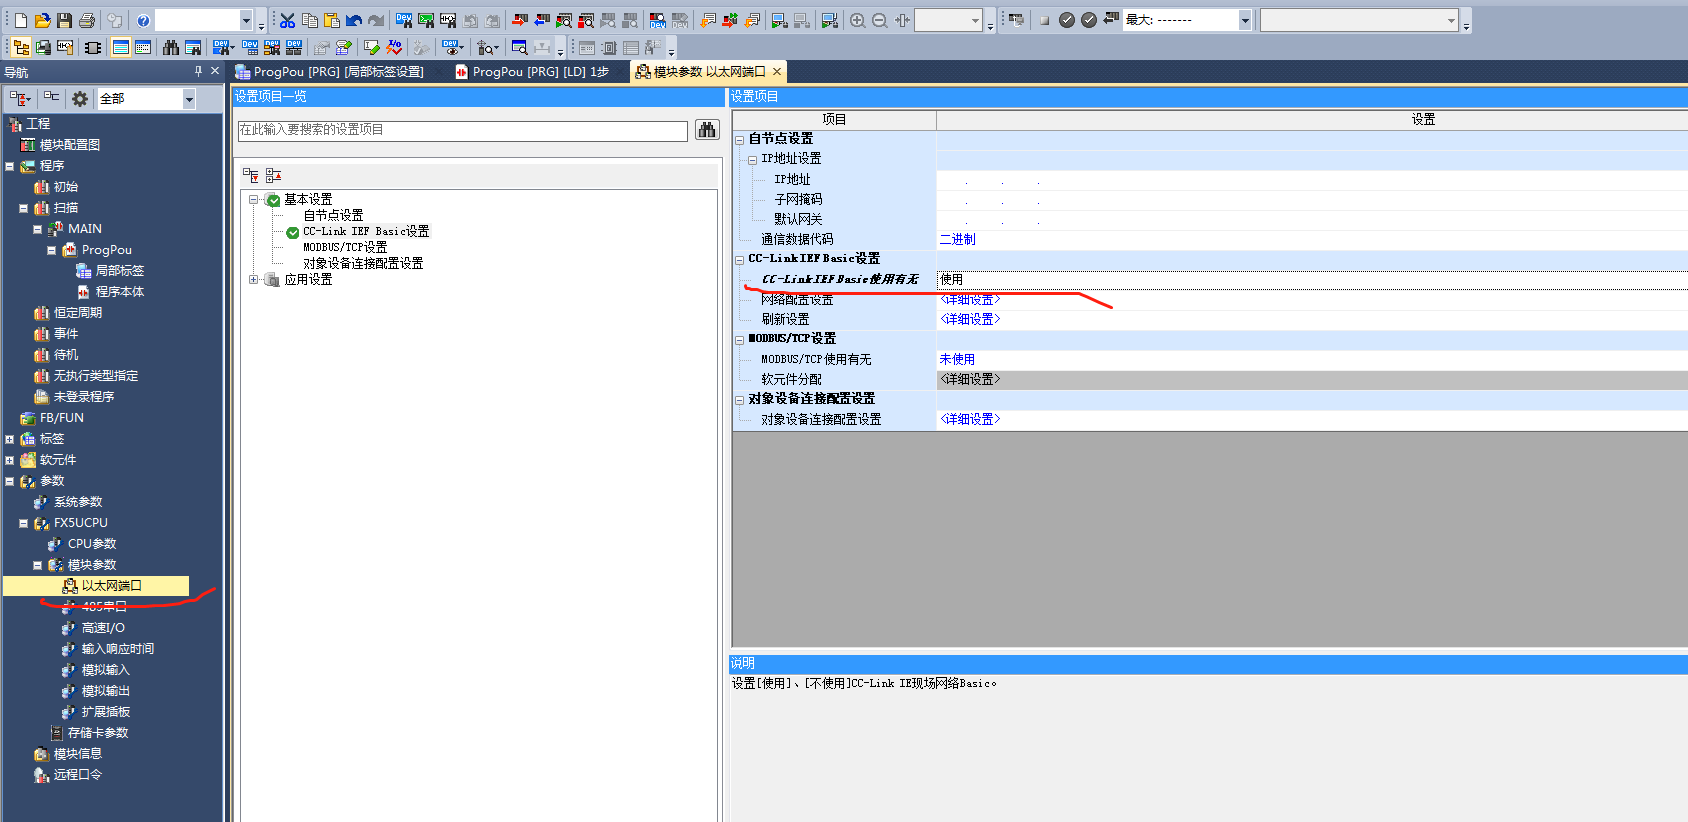Pin the 导航 navigation panel
Viewport: 1688px width, 822px height.
click(x=198, y=71)
